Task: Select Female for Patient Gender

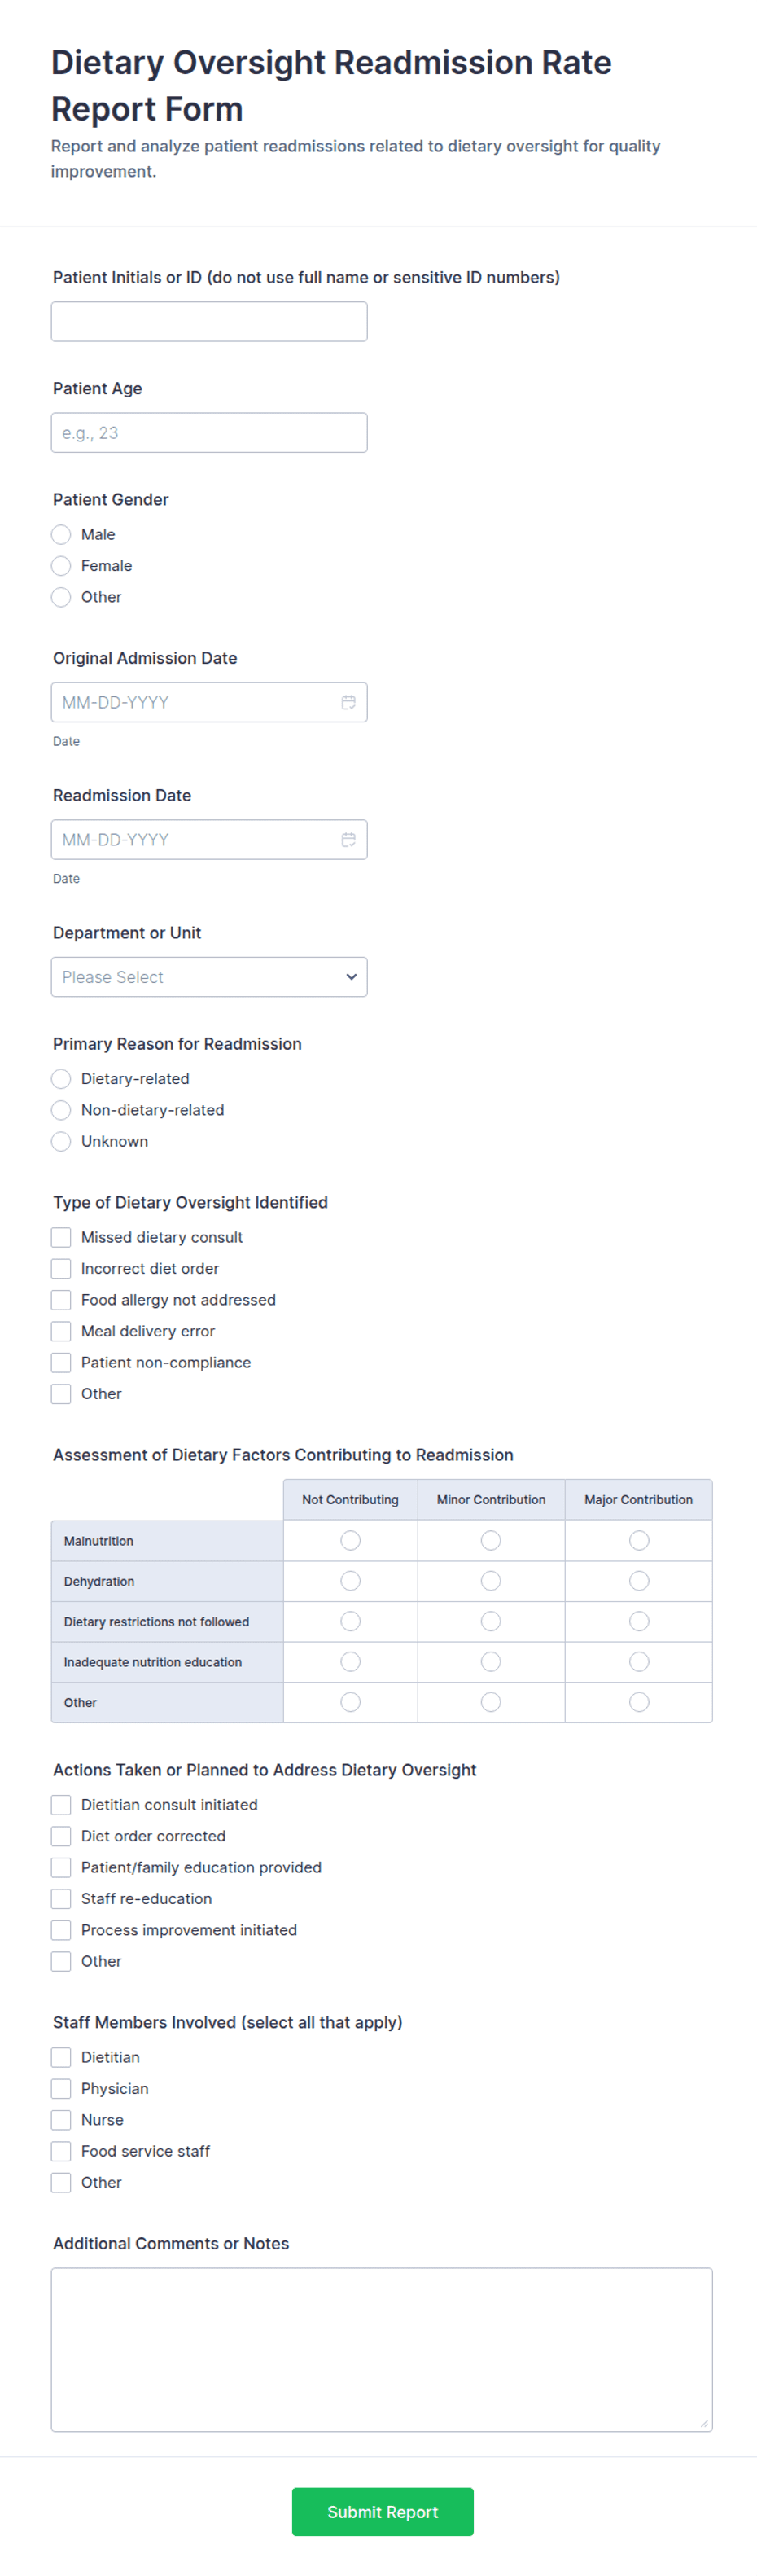Action: 61,565
